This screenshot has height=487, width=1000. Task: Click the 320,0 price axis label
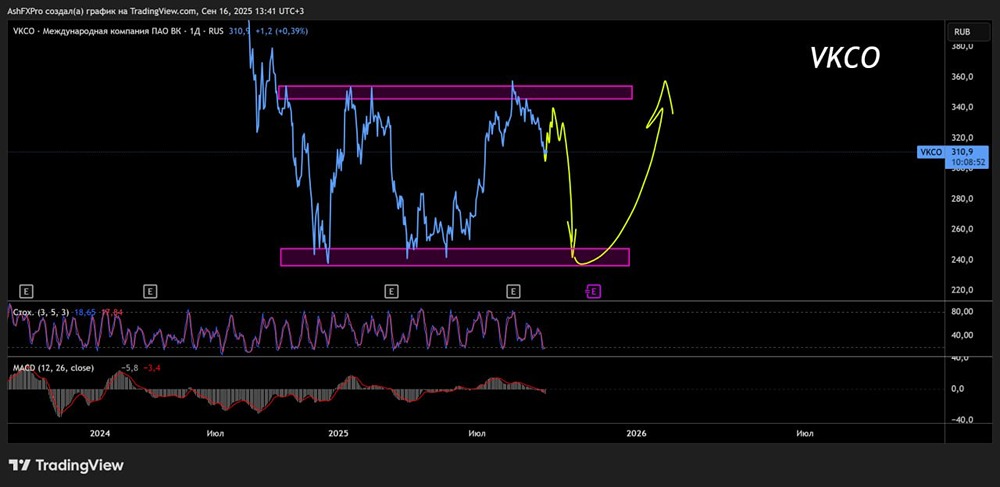(962, 138)
